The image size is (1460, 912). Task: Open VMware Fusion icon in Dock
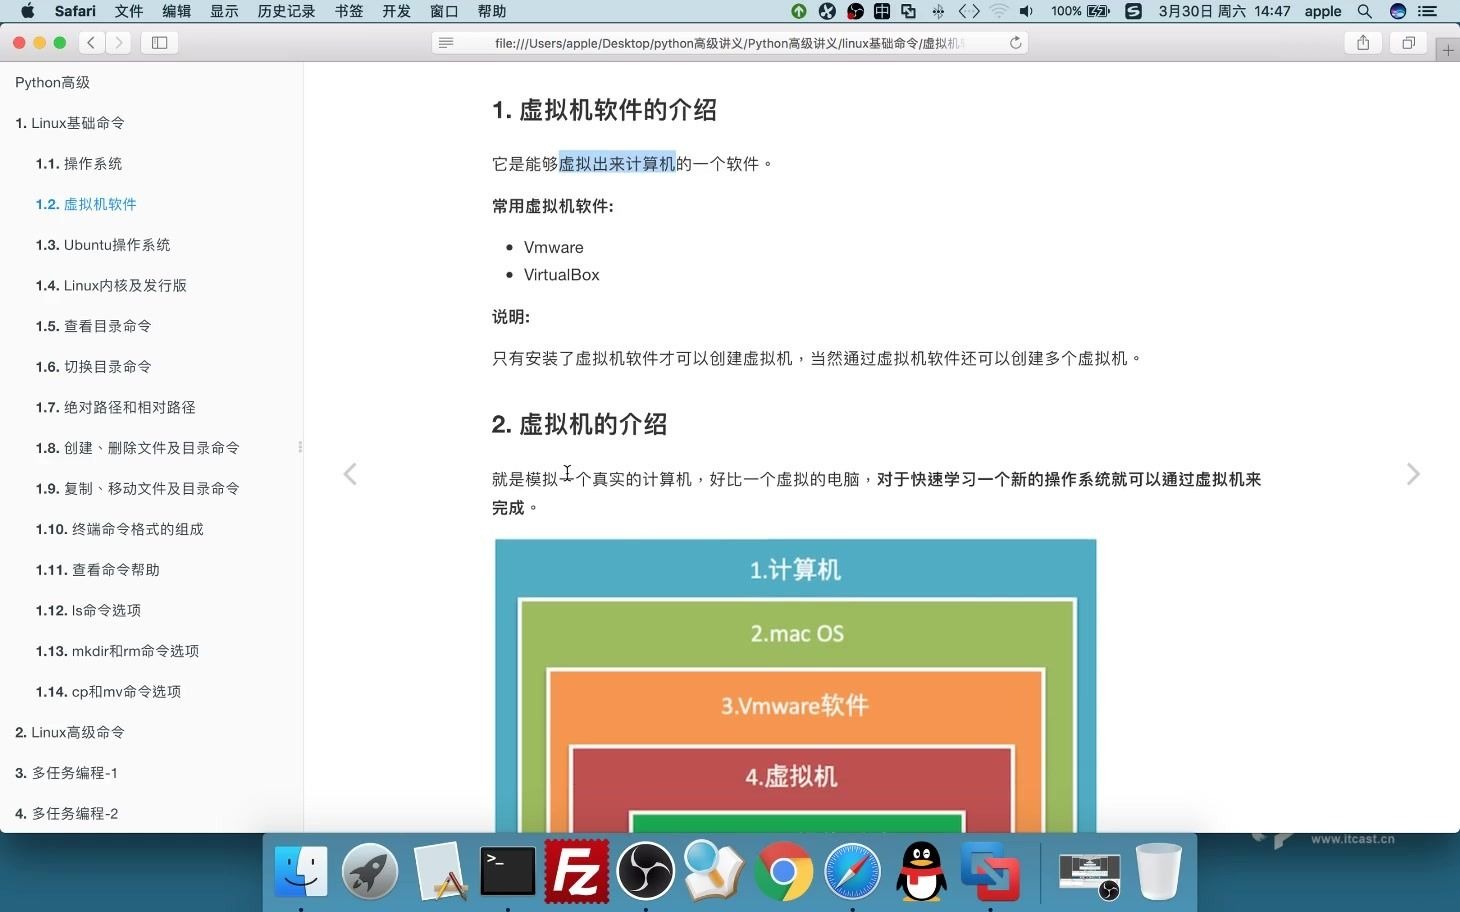(990, 872)
